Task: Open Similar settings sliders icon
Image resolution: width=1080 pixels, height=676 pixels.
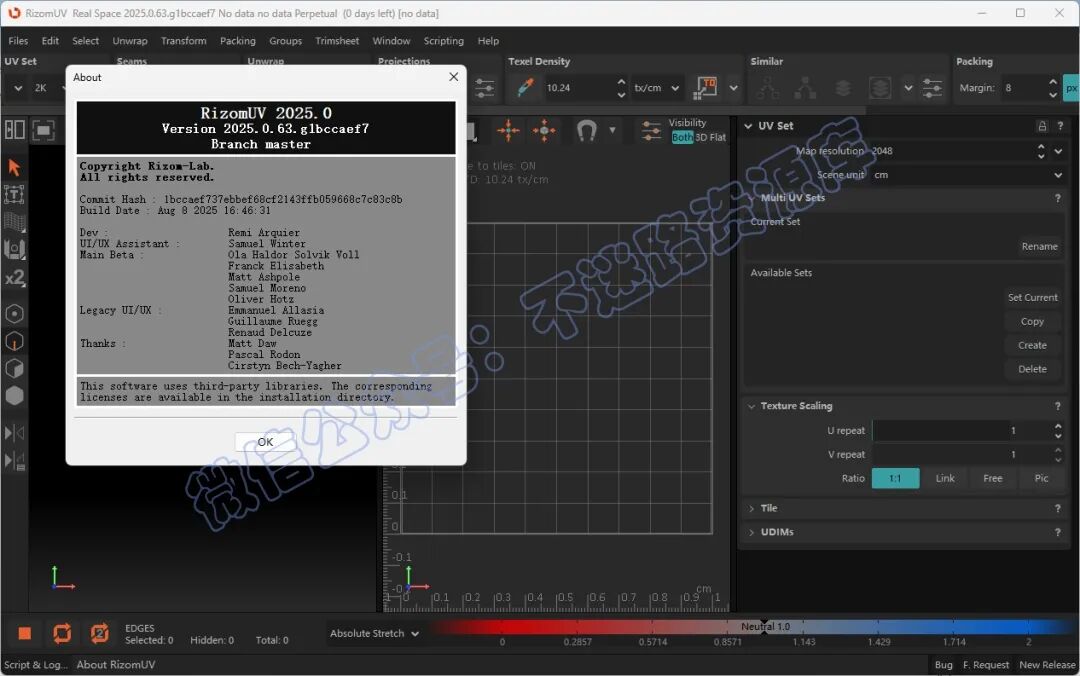Action: coord(932,88)
